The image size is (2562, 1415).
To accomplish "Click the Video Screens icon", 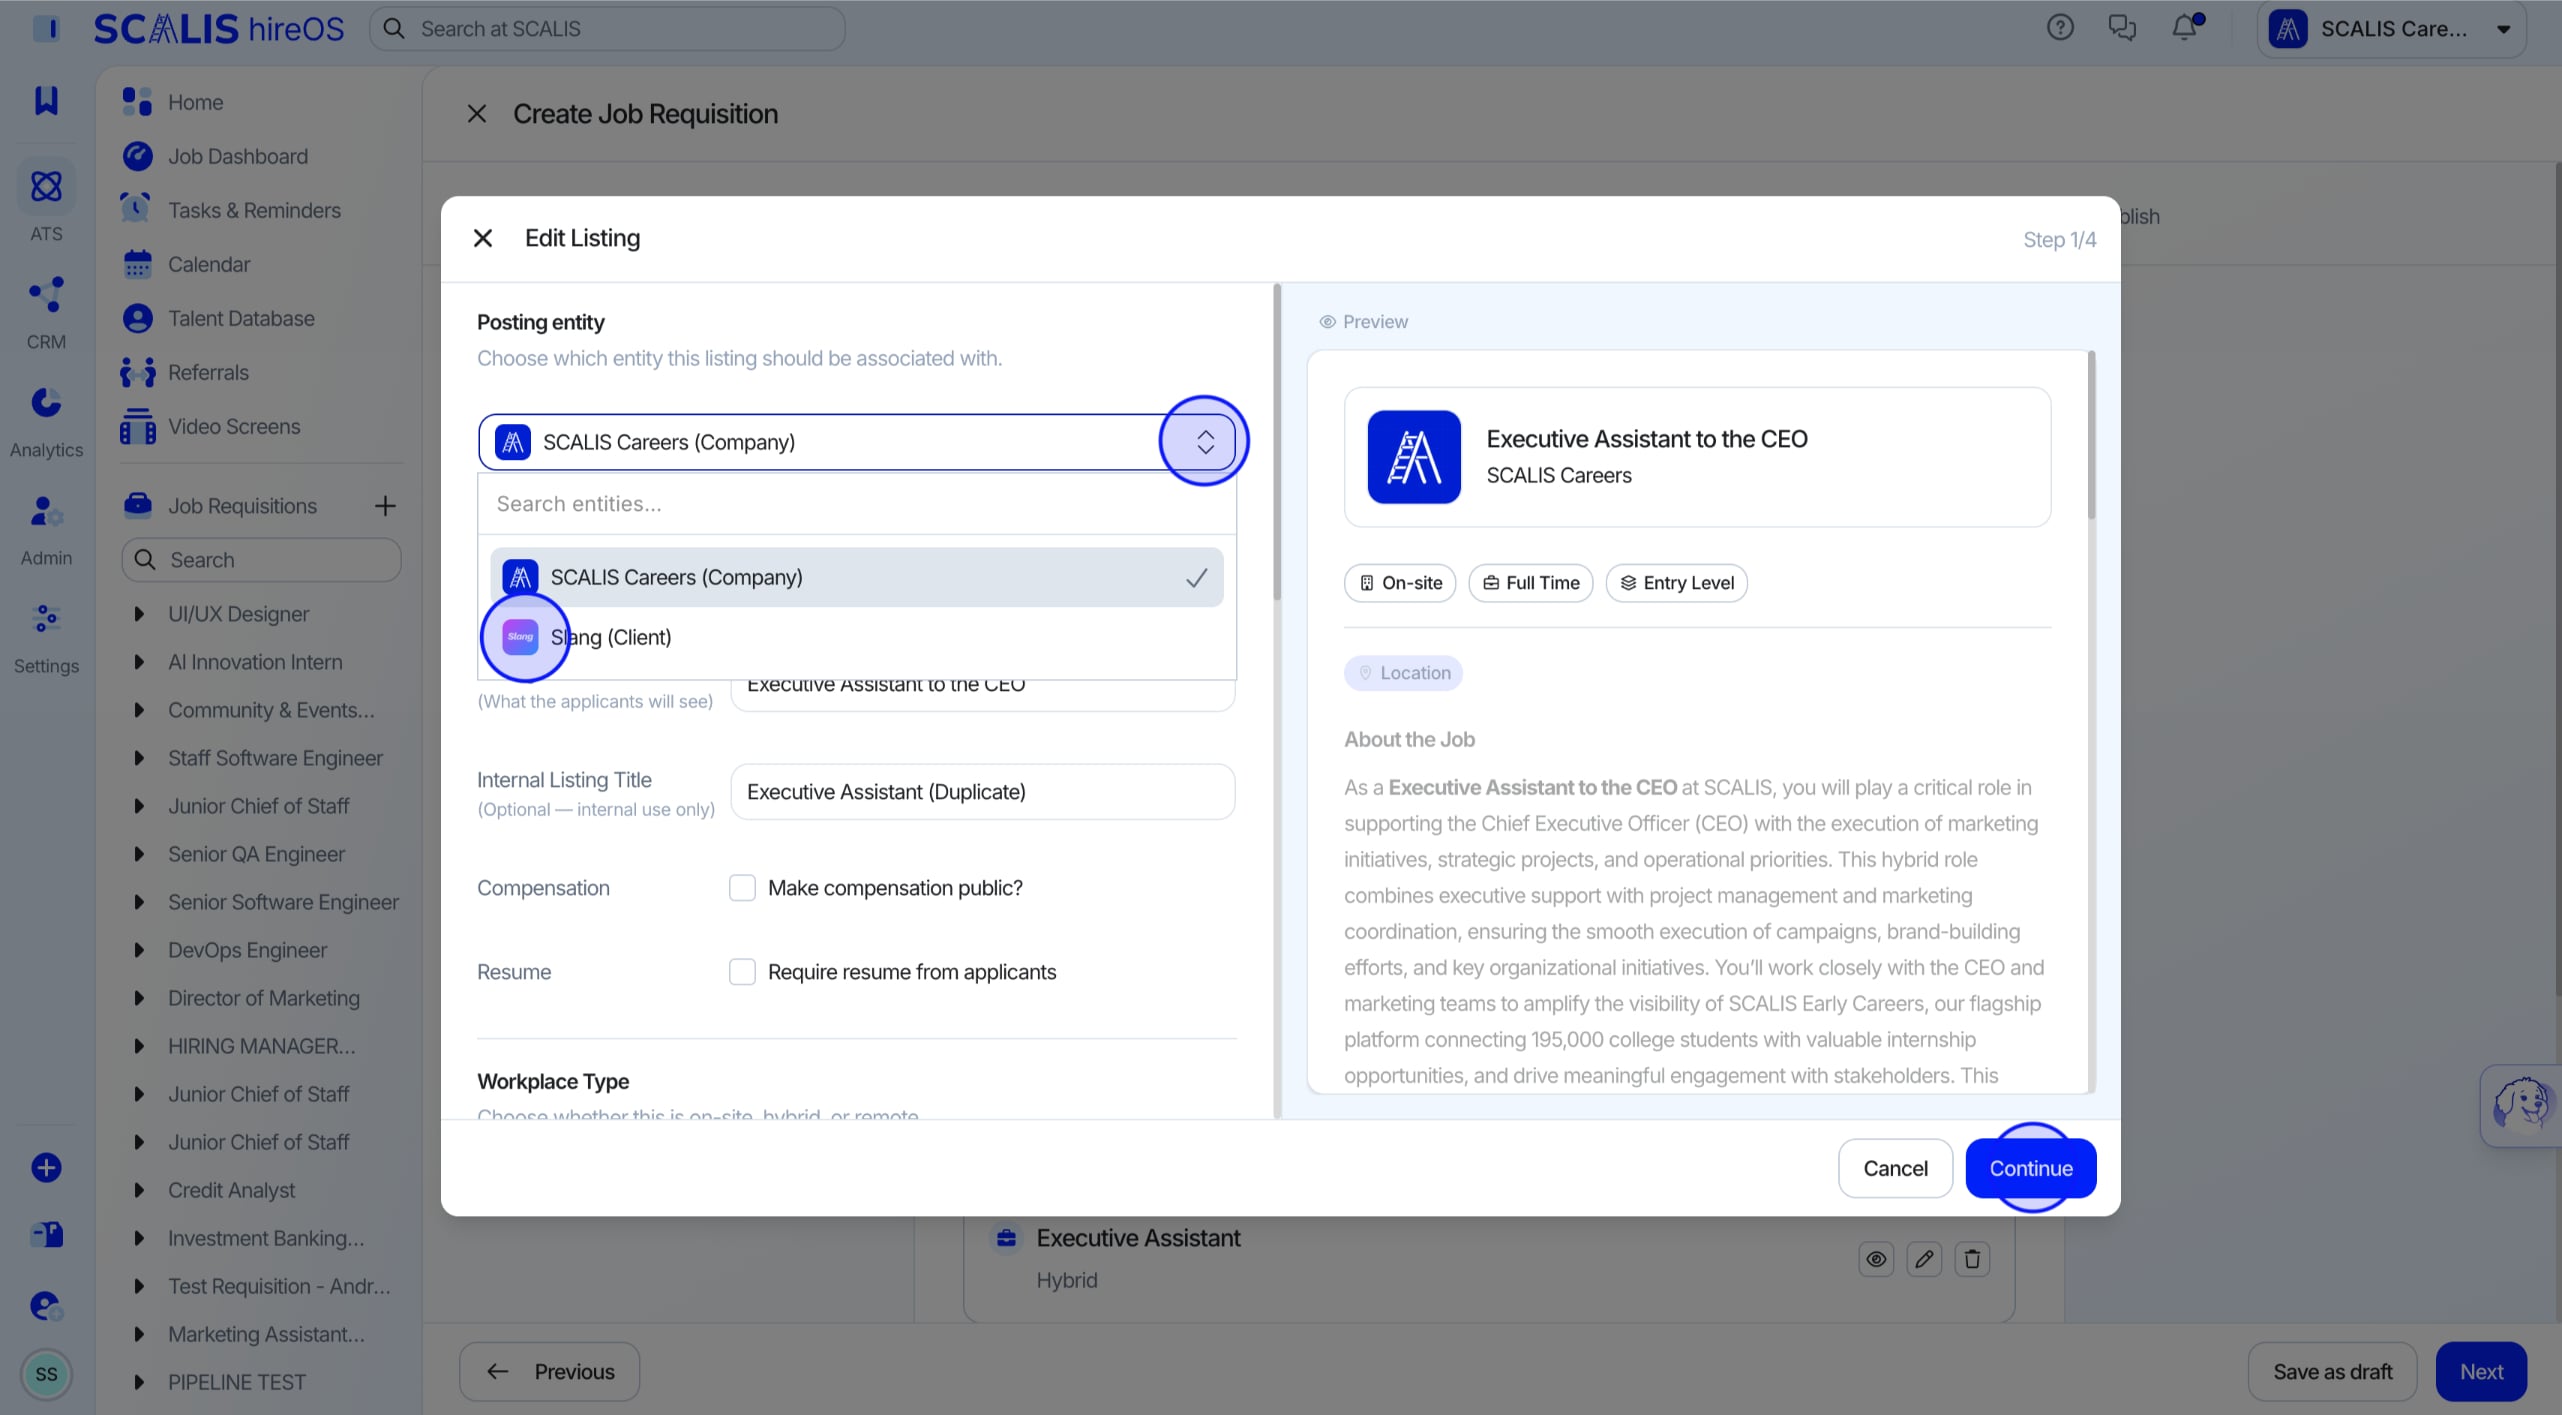I will pos(137,426).
